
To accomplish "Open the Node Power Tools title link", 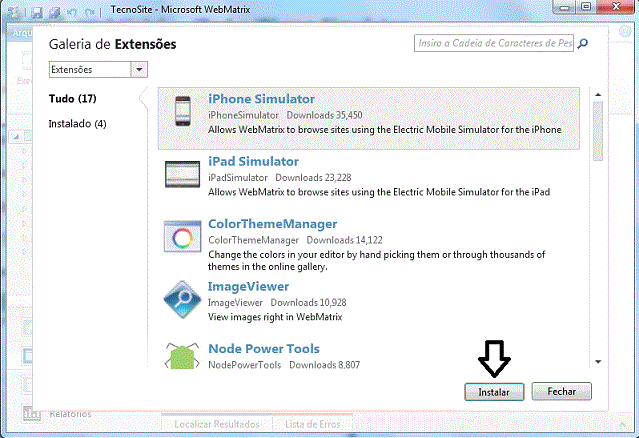I will [264, 349].
